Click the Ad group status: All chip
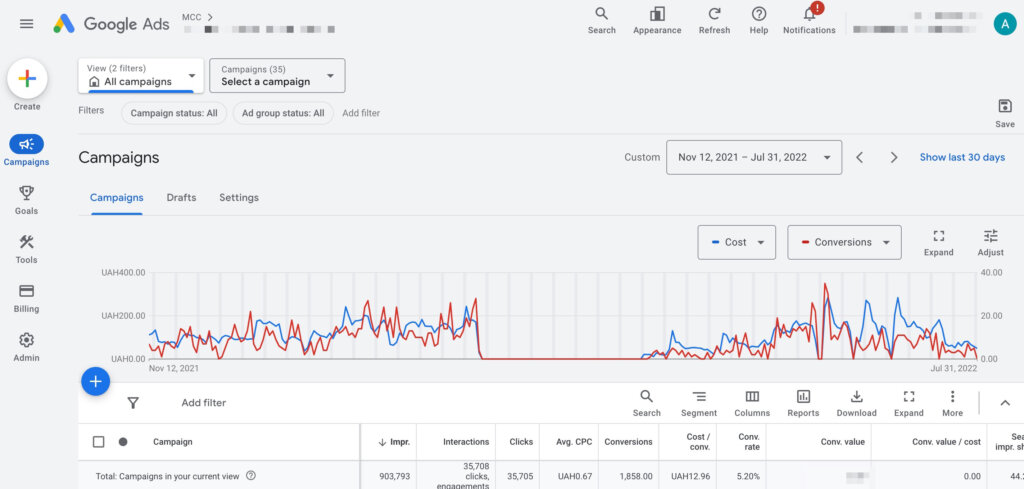The image size is (1024, 489). pos(283,113)
